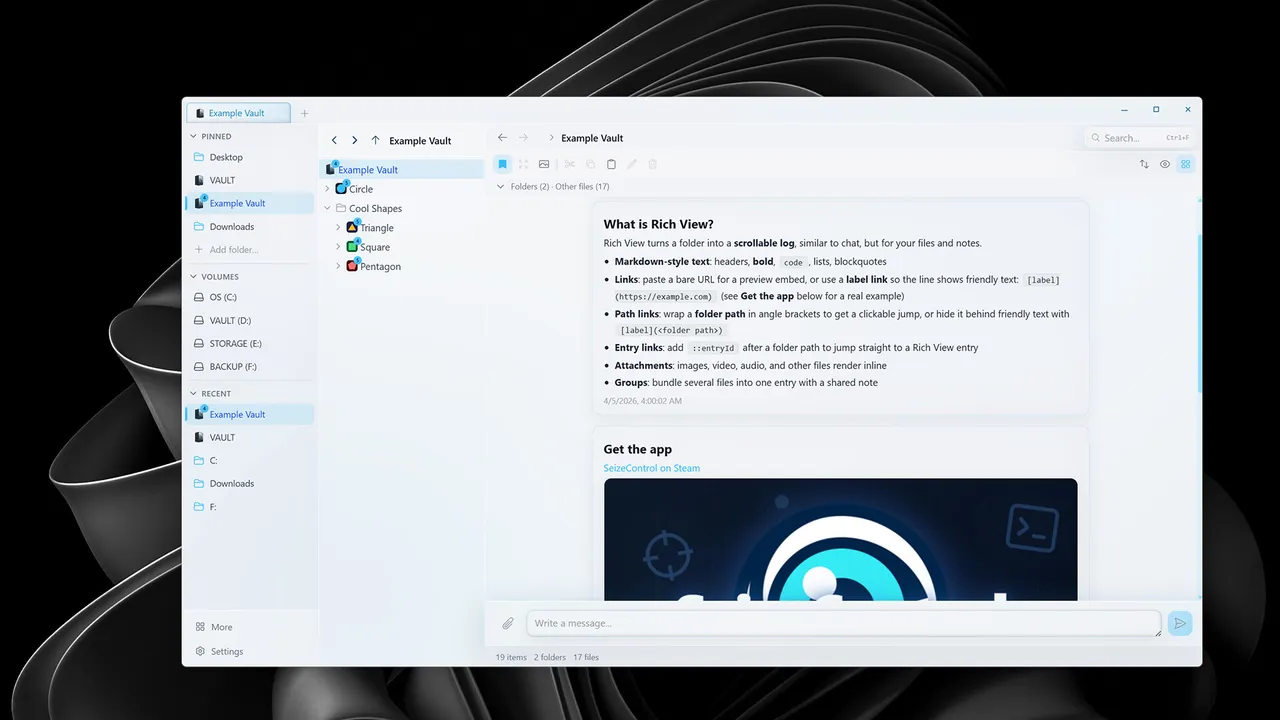Open the SeizeControl on Steam link
This screenshot has height=720, width=1280.
coord(651,468)
